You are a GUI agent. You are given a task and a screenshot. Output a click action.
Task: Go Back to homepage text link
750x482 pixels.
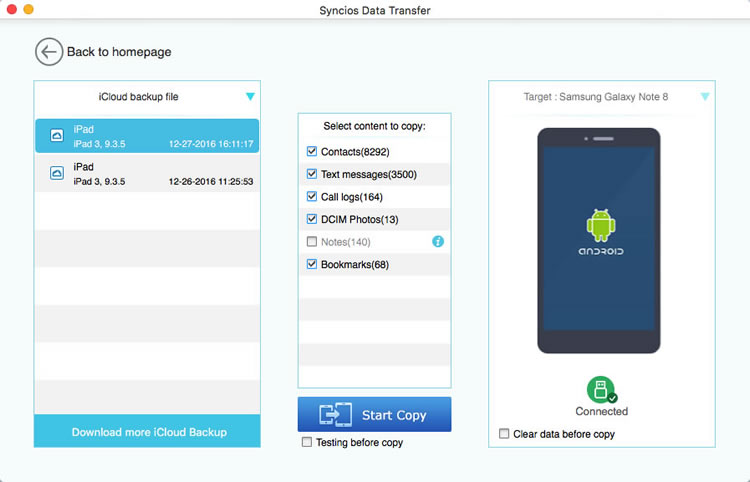tap(119, 52)
